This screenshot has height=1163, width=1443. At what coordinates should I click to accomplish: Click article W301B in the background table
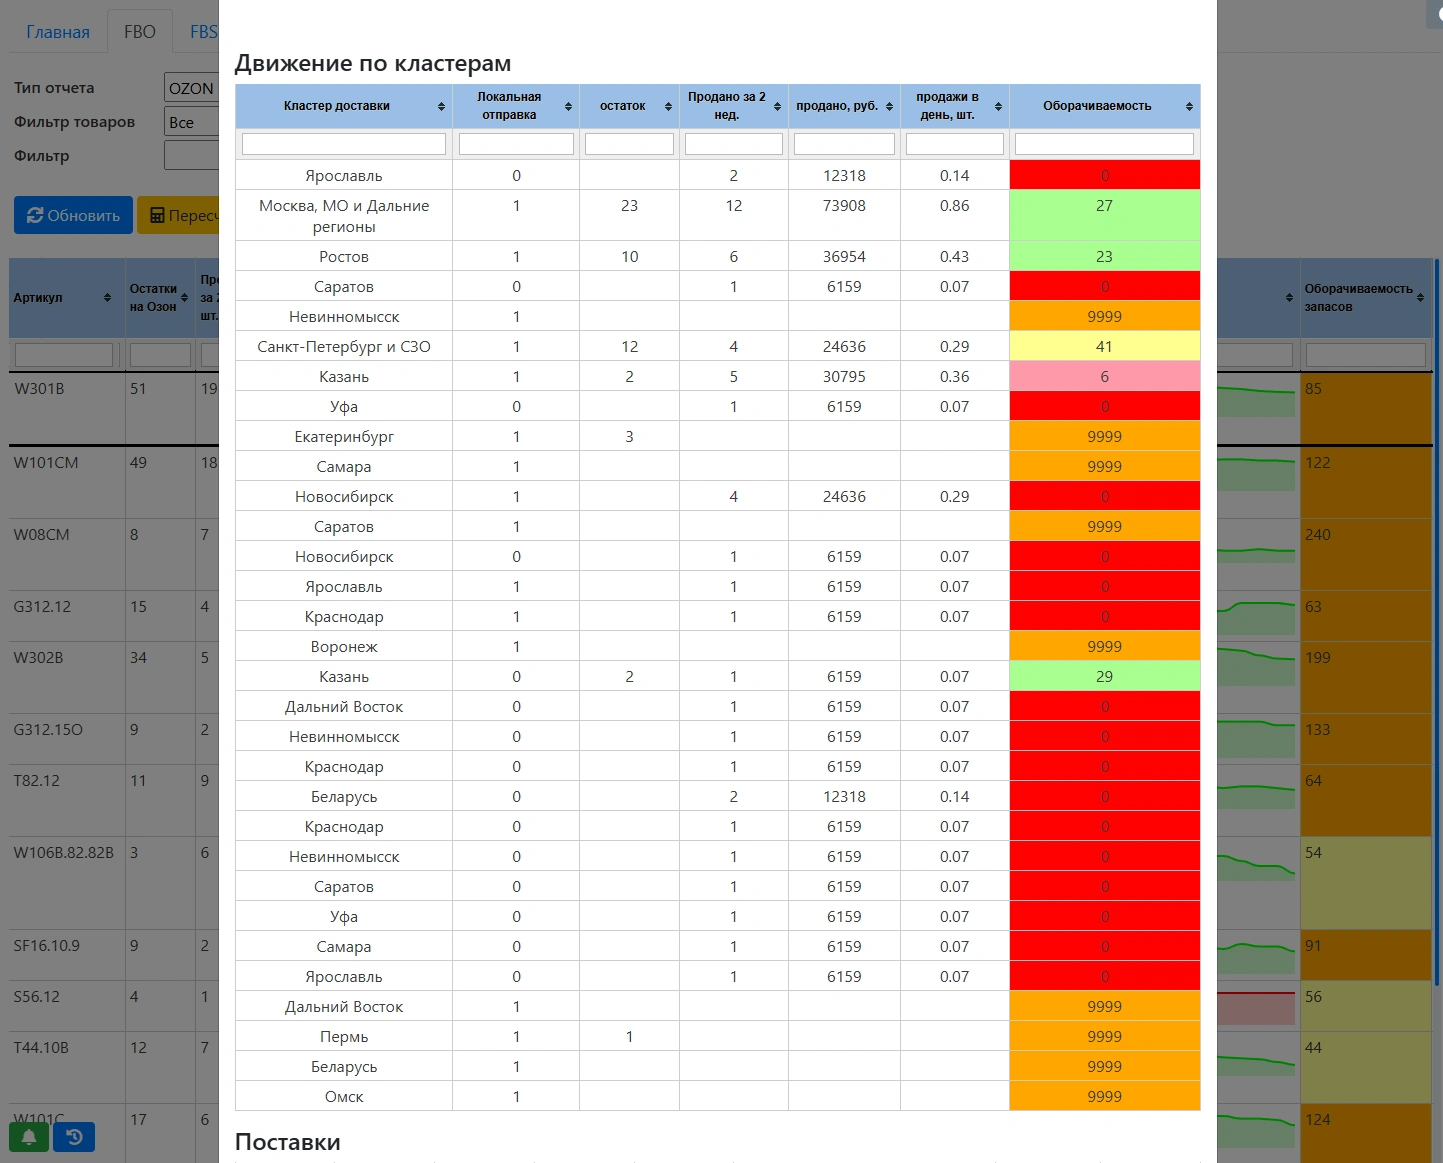[x=39, y=389]
